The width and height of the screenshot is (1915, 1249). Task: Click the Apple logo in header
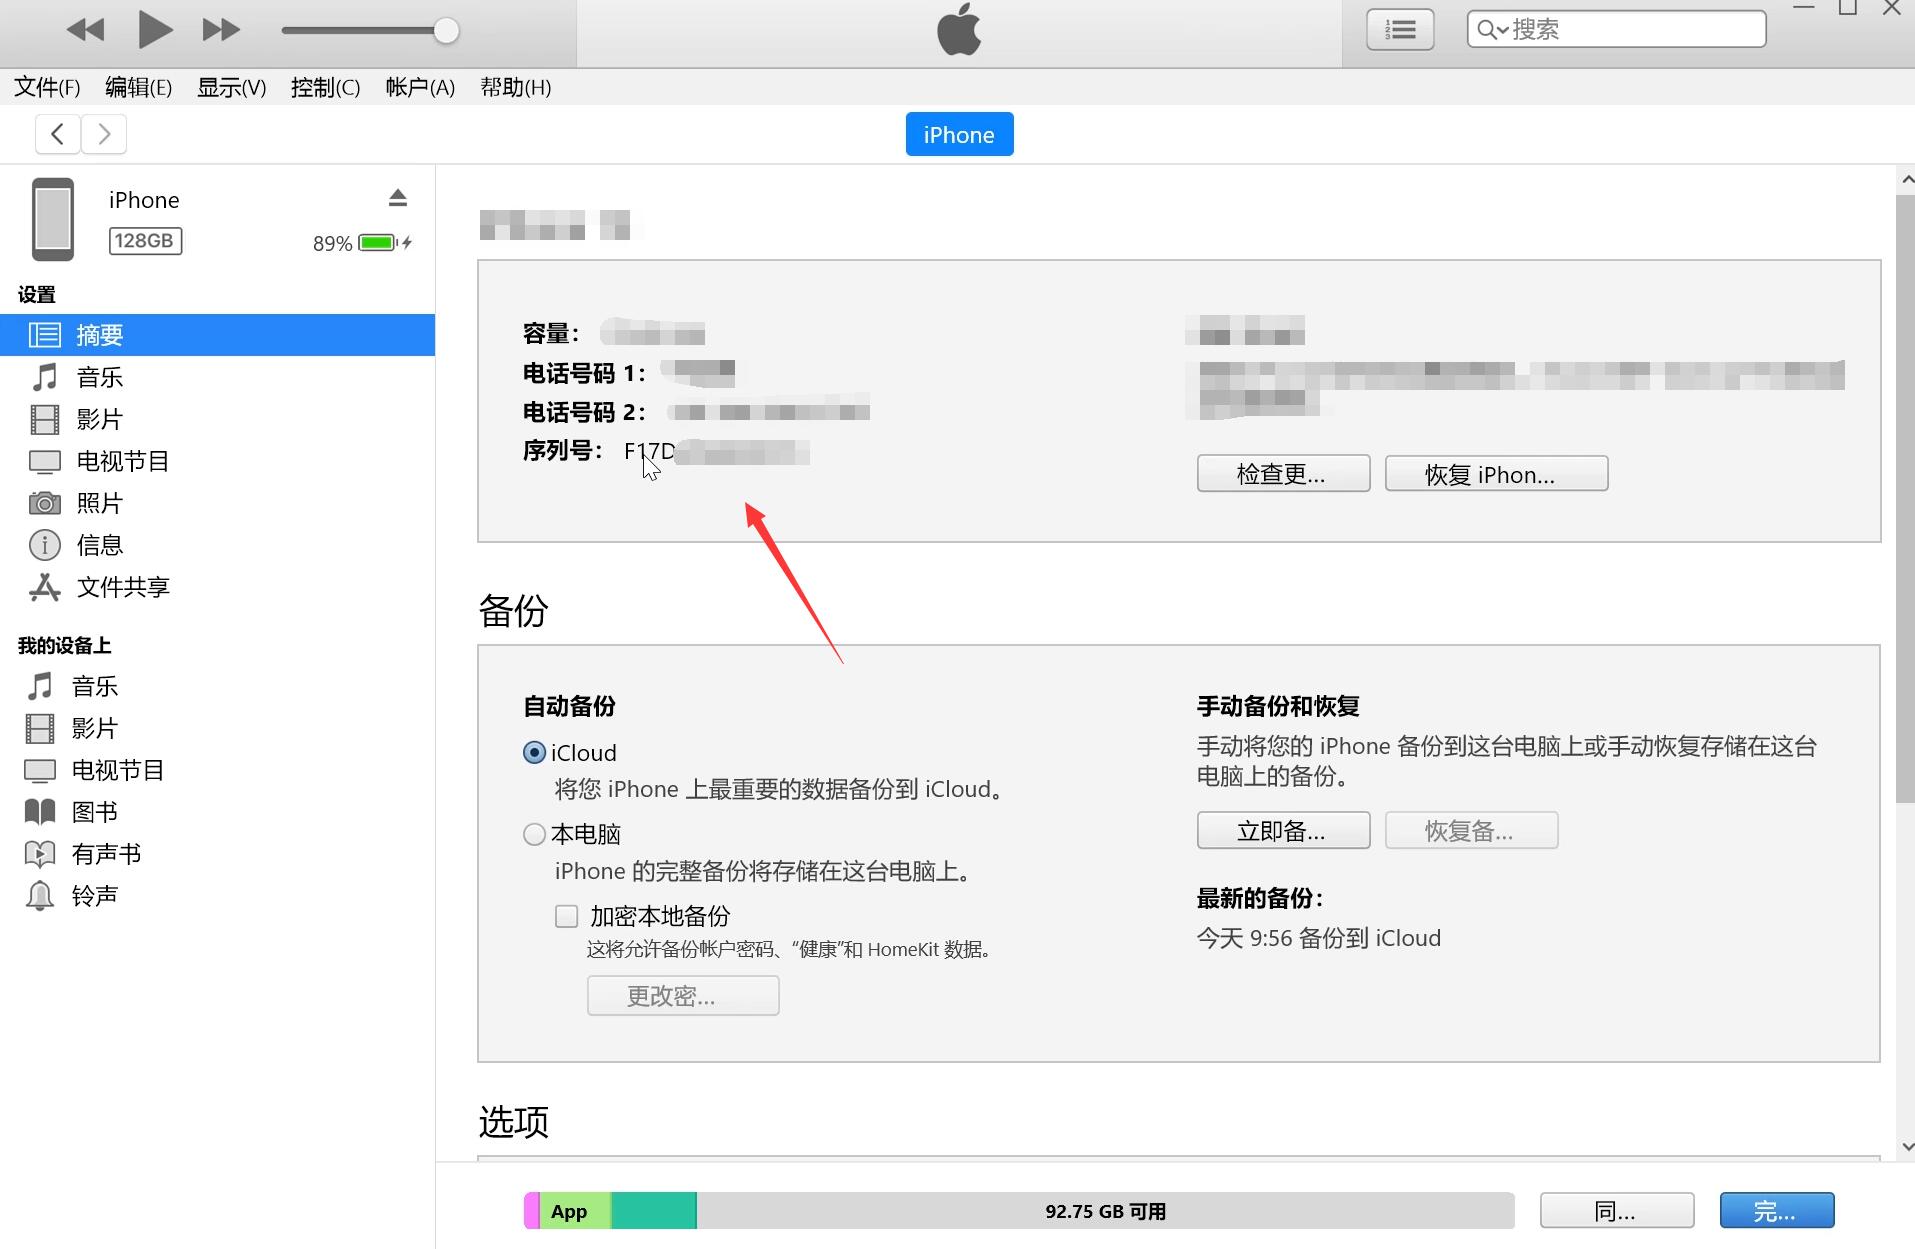point(959,29)
